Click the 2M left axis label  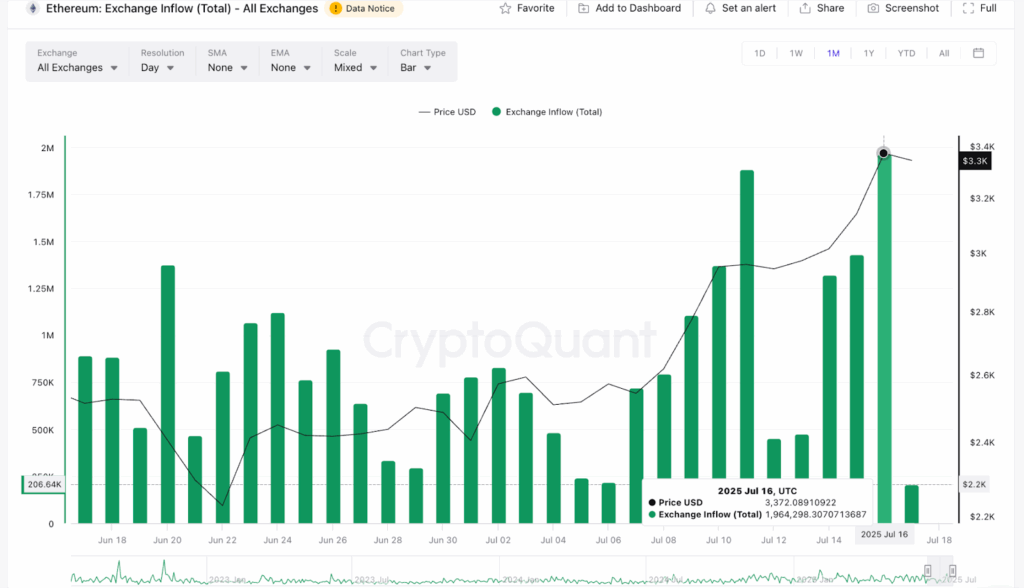click(x=47, y=148)
